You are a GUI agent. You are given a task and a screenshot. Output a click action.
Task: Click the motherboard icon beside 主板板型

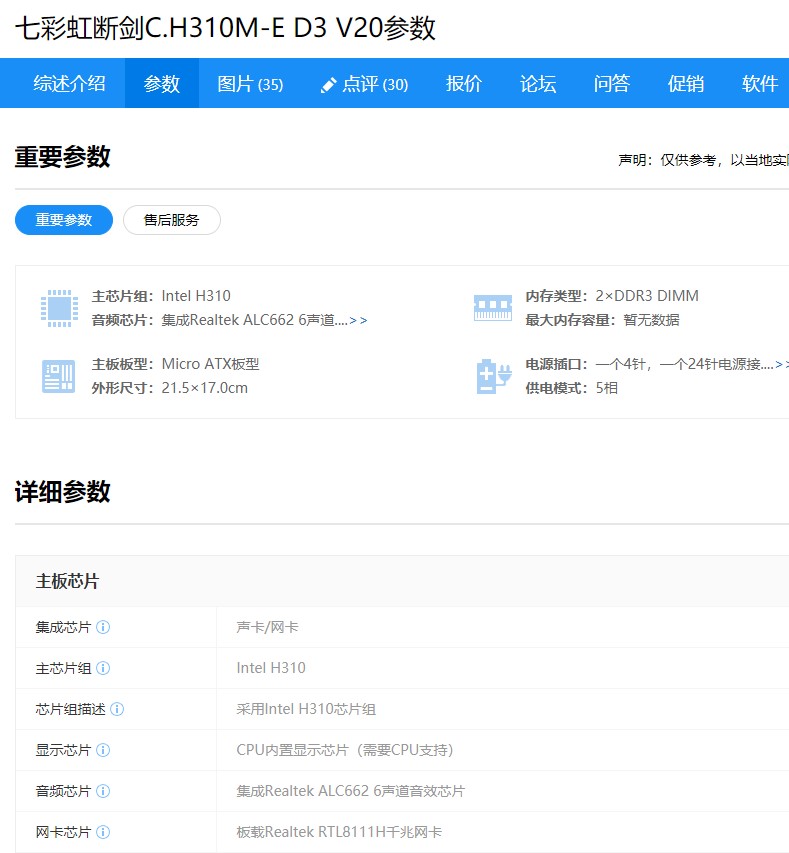59,376
